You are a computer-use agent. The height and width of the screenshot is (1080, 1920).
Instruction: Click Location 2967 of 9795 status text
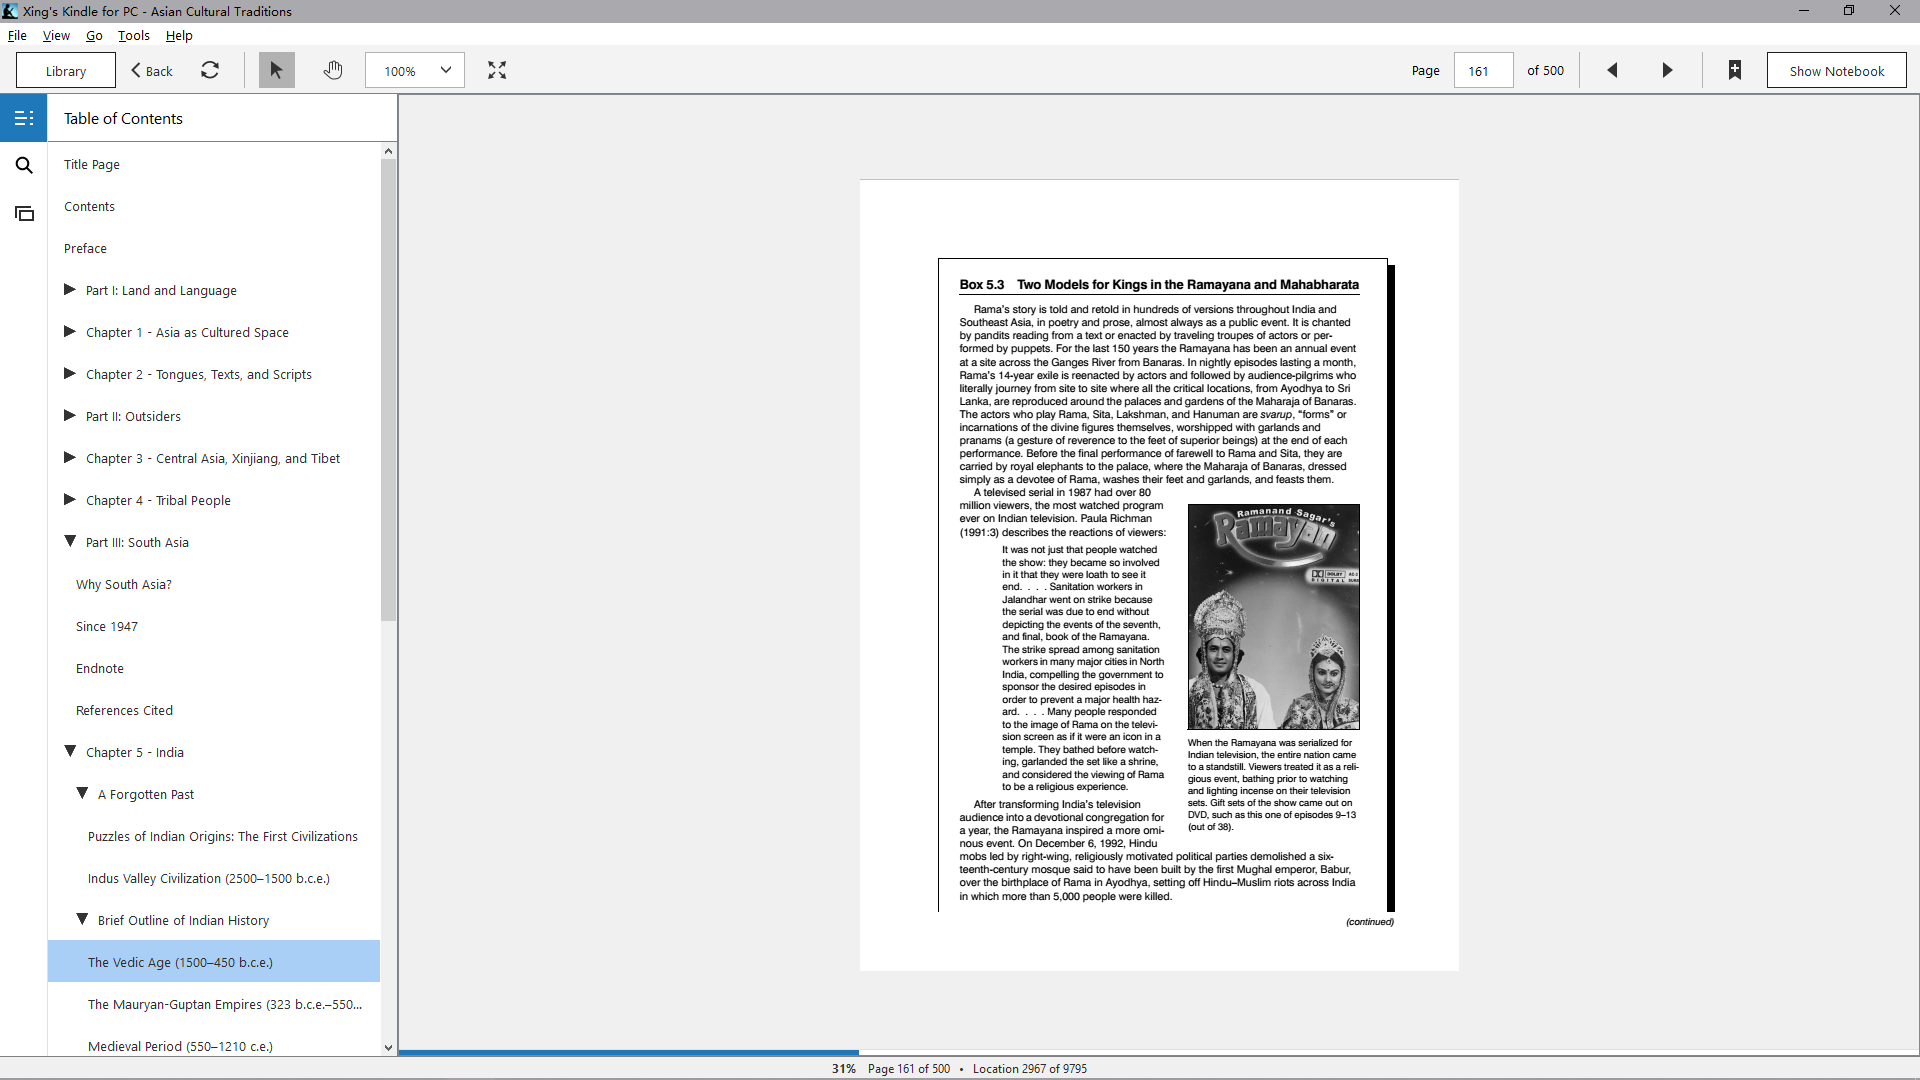click(x=1029, y=1068)
